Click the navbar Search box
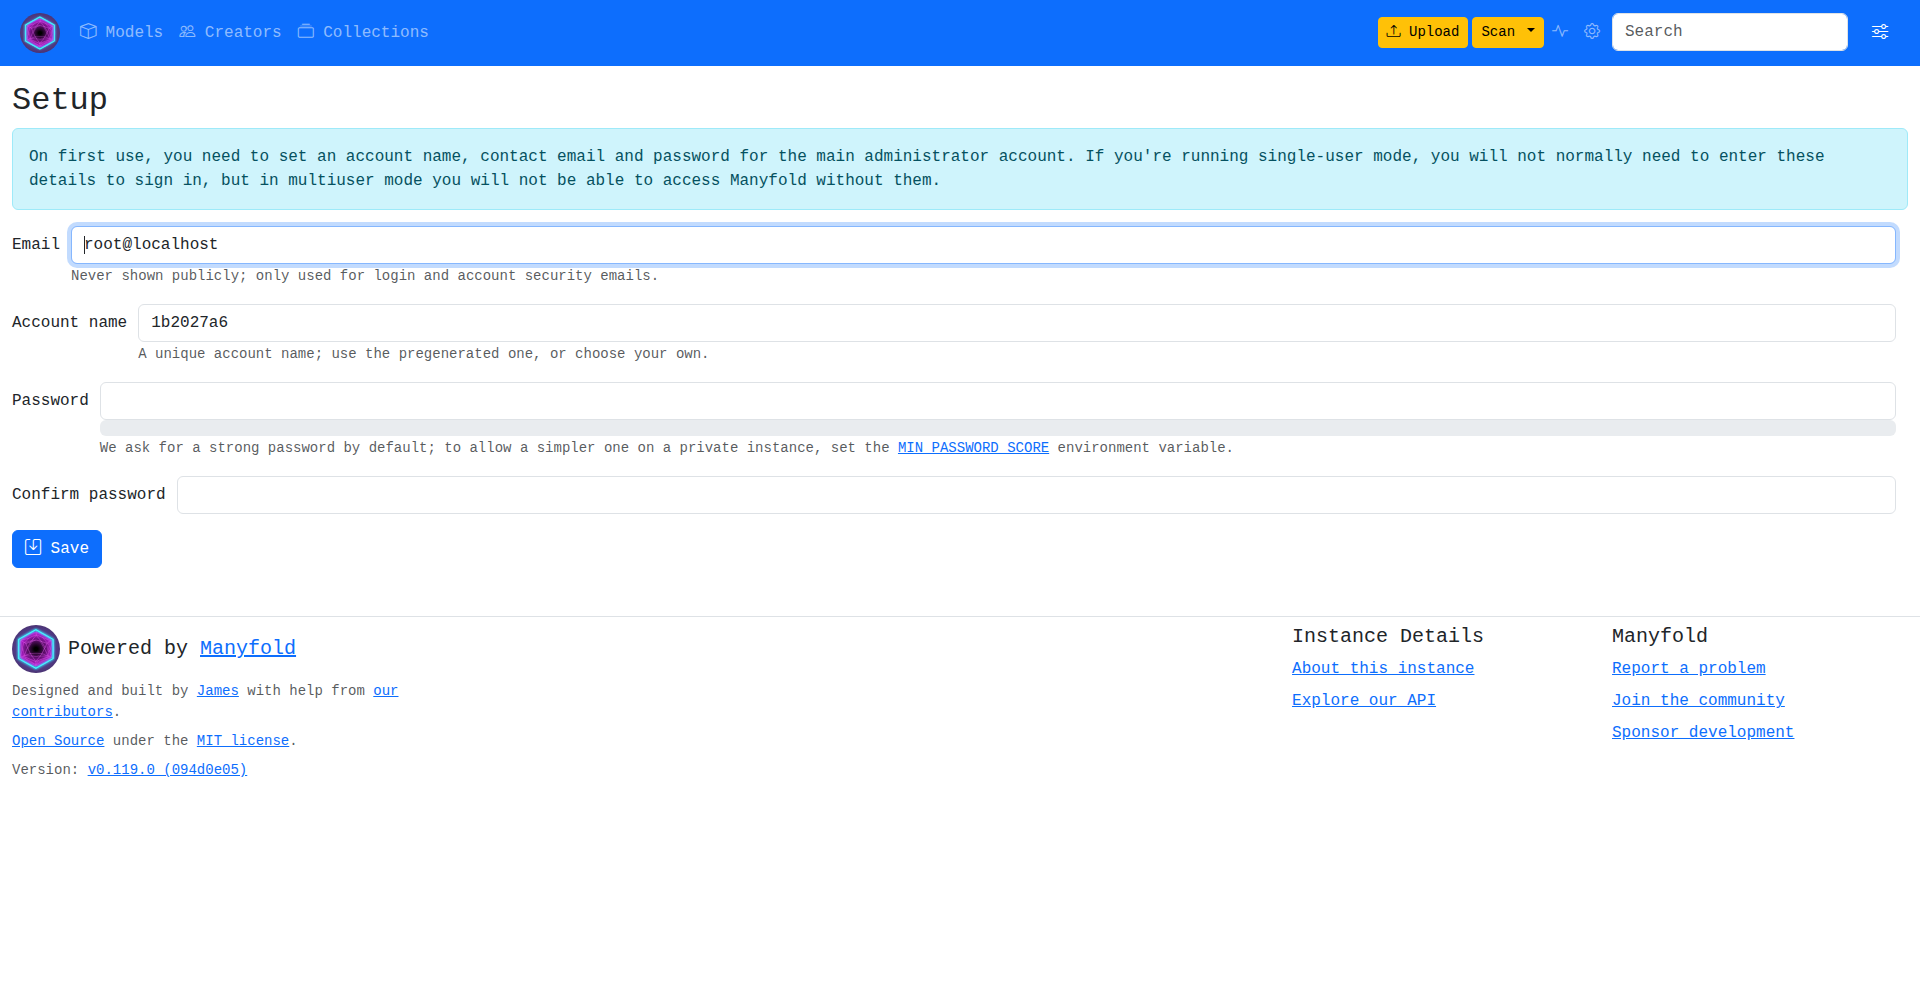 click(x=1729, y=32)
